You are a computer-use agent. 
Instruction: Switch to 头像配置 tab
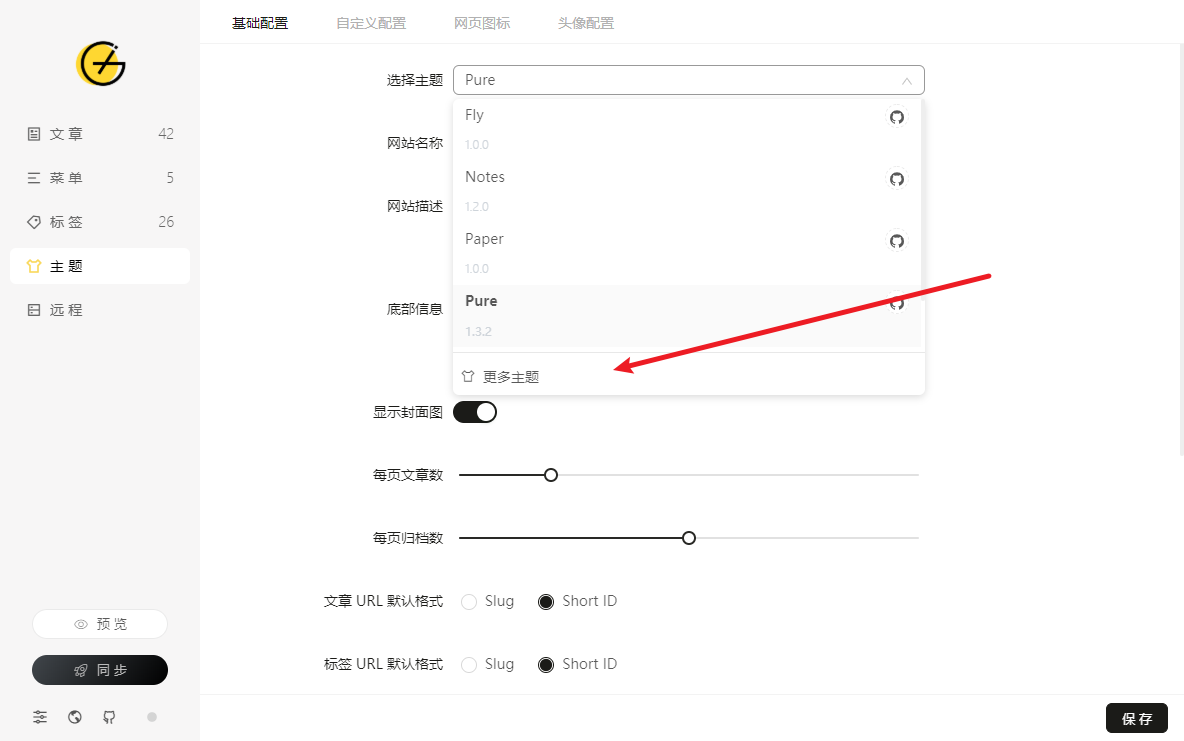(586, 23)
